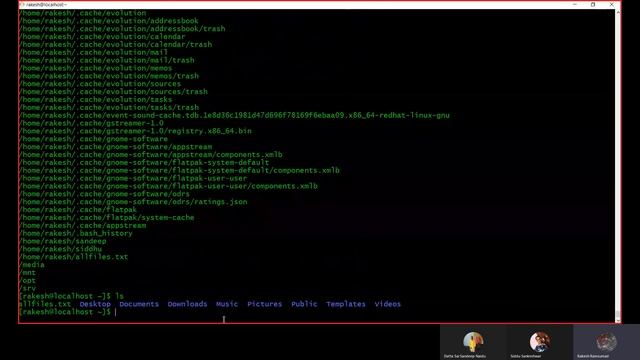Click the odrs/ratings.json path line
Viewport: 640px width, 360px height.
coord(133,202)
